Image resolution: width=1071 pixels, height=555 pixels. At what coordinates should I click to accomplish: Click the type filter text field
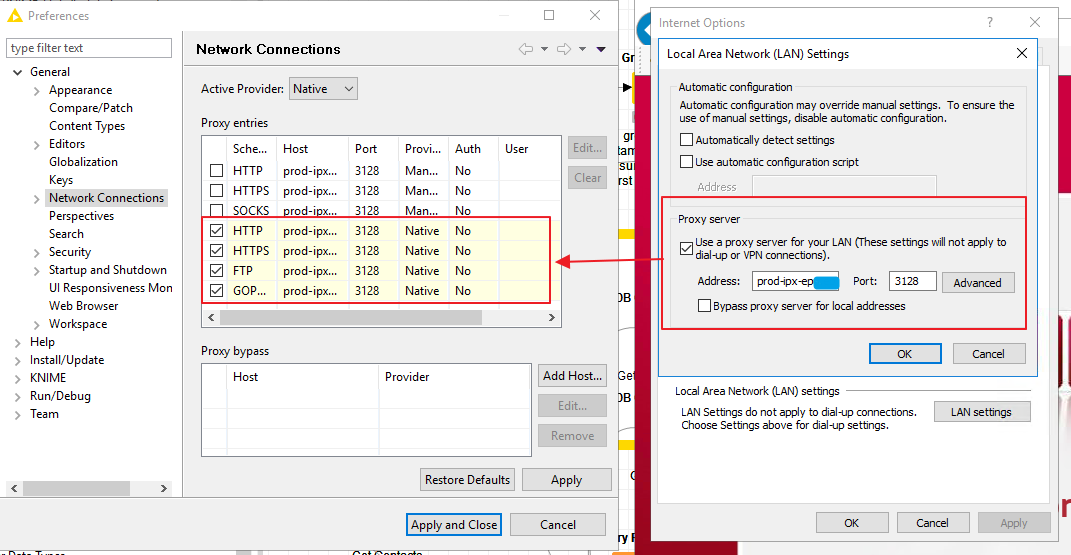pyautogui.click(x=88, y=48)
